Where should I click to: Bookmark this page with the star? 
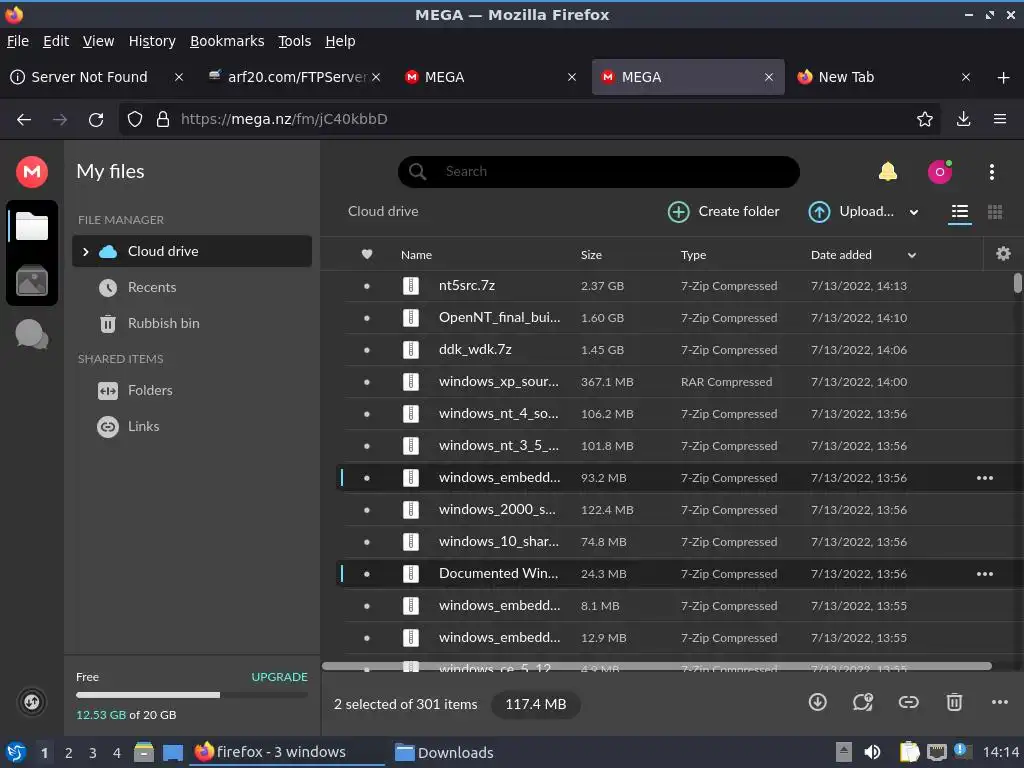click(924, 119)
